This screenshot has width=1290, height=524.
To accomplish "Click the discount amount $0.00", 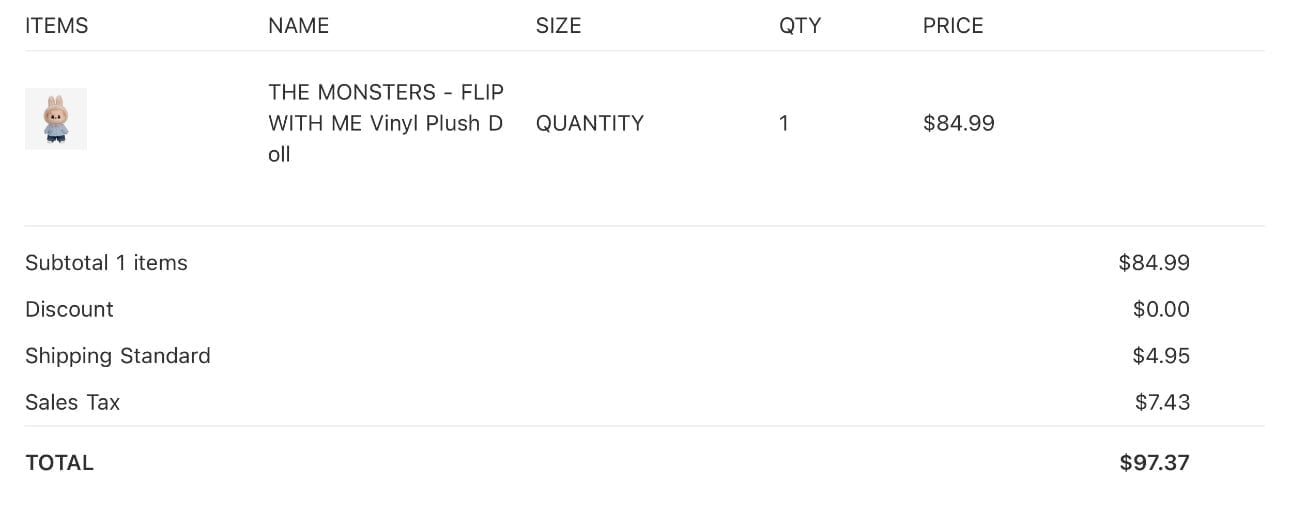I will (x=1161, y=309).
